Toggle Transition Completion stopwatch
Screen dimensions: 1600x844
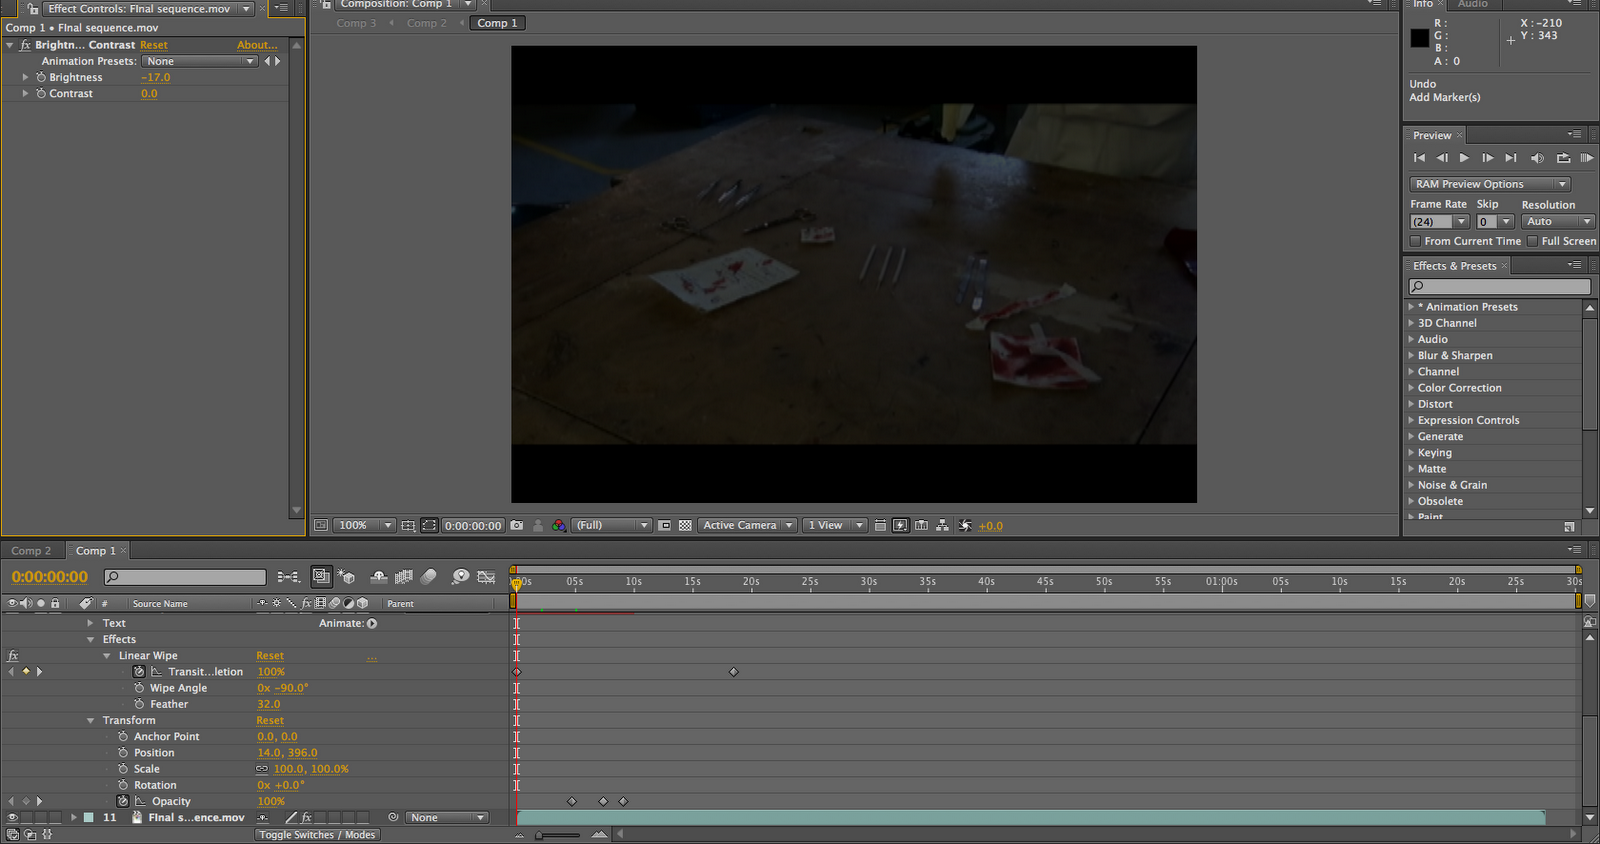tap(139, 672)
